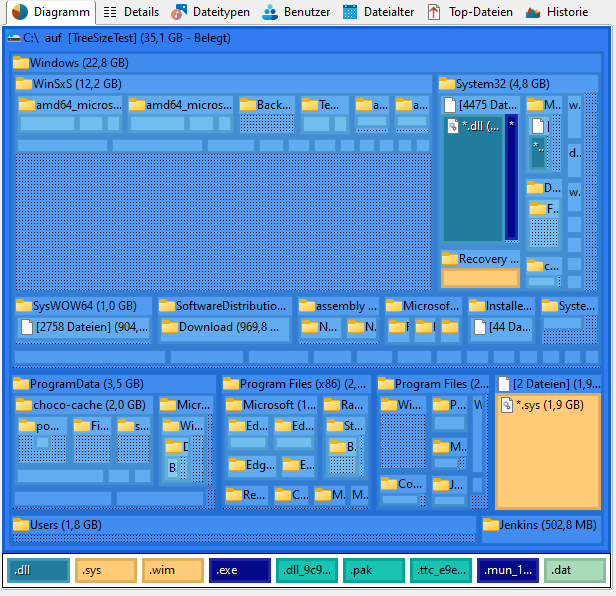Image resolution: width=616 pixels, height=596 pixels.
Task: Click the [4475 Dat... files icon
Action: coord(450,105)
